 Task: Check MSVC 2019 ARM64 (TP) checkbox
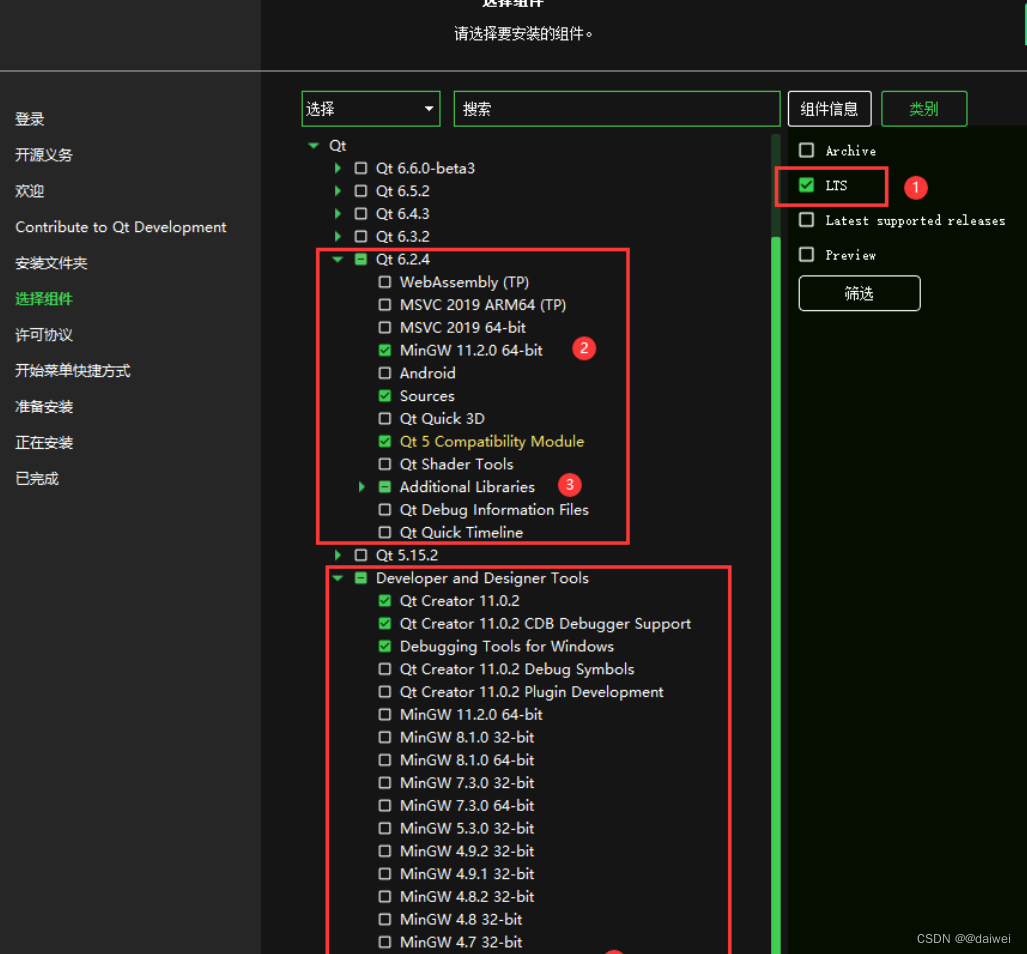pyautogui.click(x=385, y=305)
